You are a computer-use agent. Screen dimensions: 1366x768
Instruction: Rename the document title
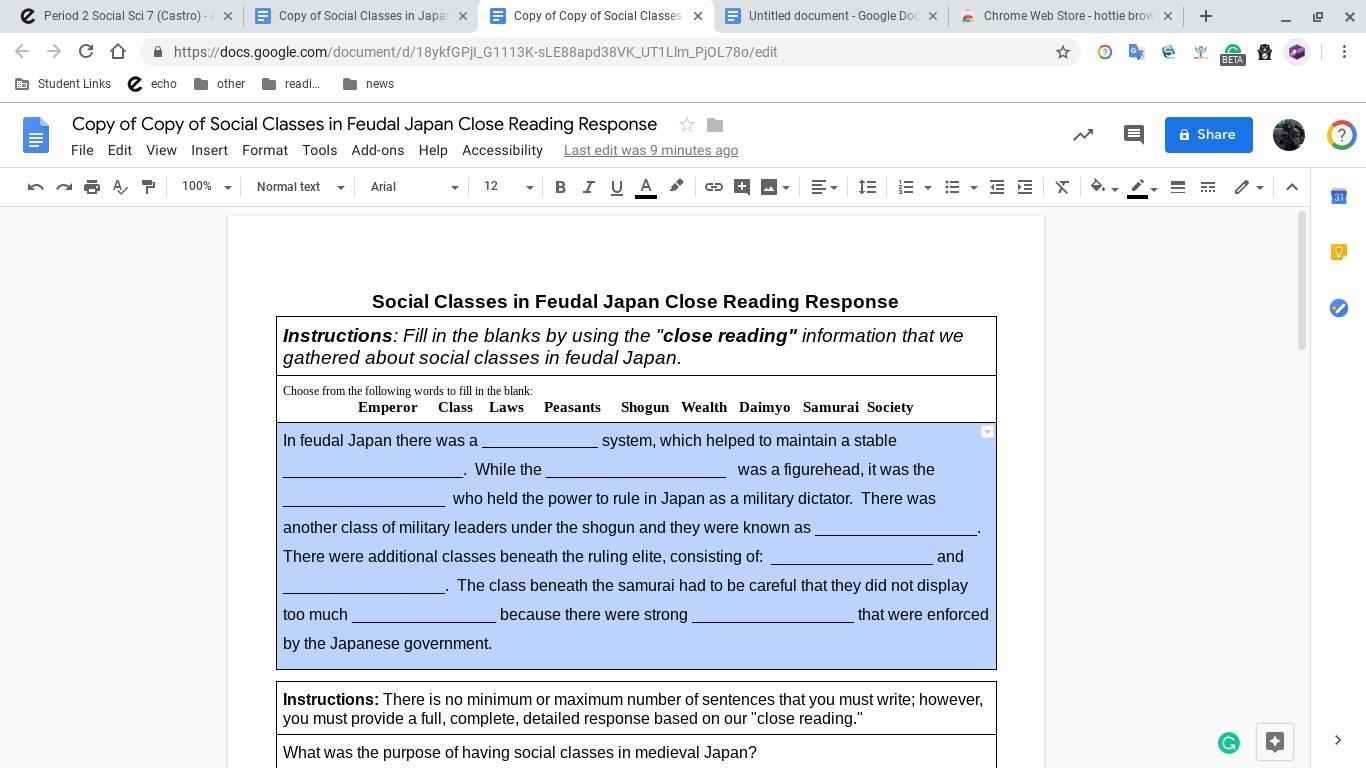point(364,124)
